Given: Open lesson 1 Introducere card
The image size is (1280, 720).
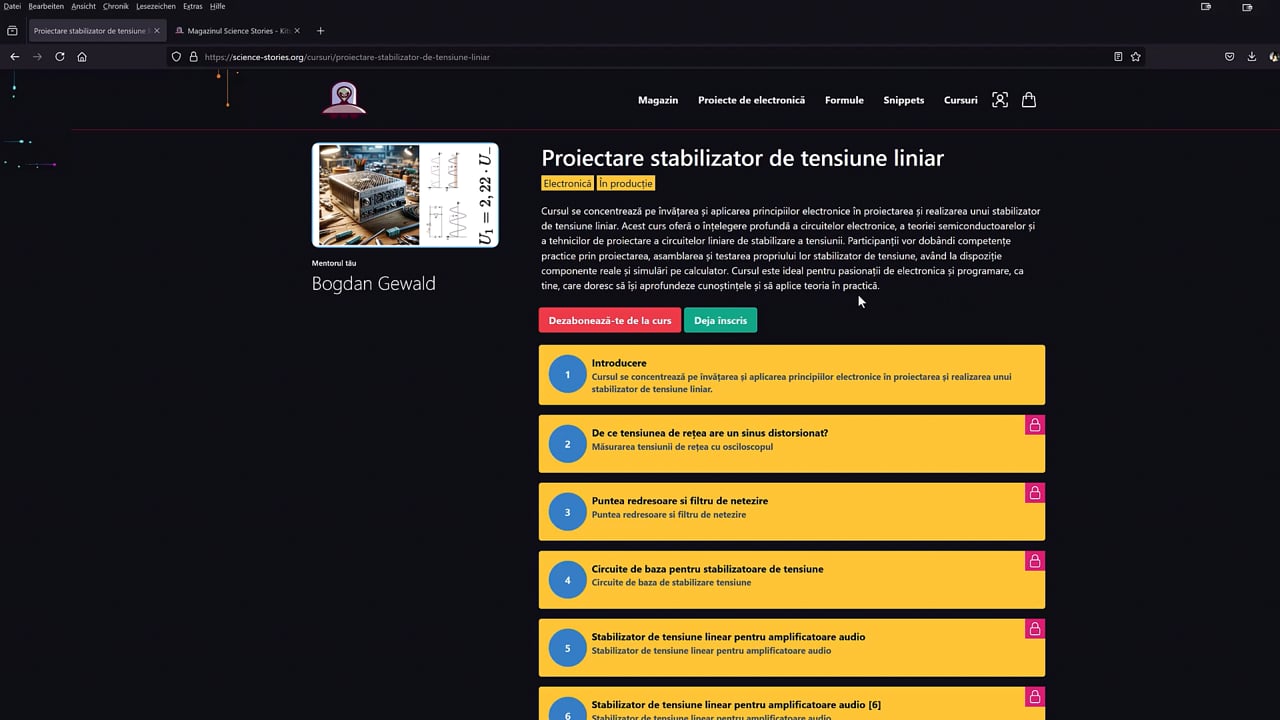Looking at the screenshot, I should click(792, 375).
